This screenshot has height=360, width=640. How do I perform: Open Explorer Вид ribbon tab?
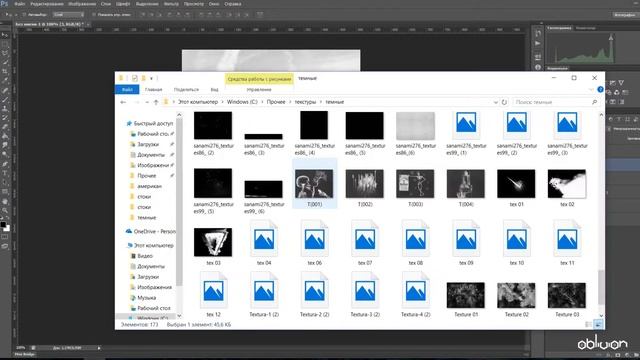click(214, 89)
